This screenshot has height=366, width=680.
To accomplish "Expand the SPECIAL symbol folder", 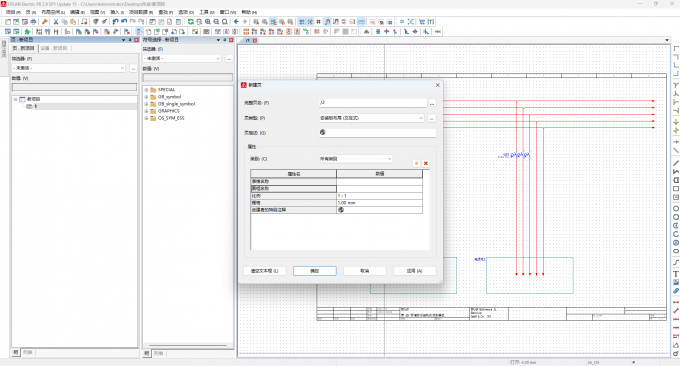I will tap(146, 90).
